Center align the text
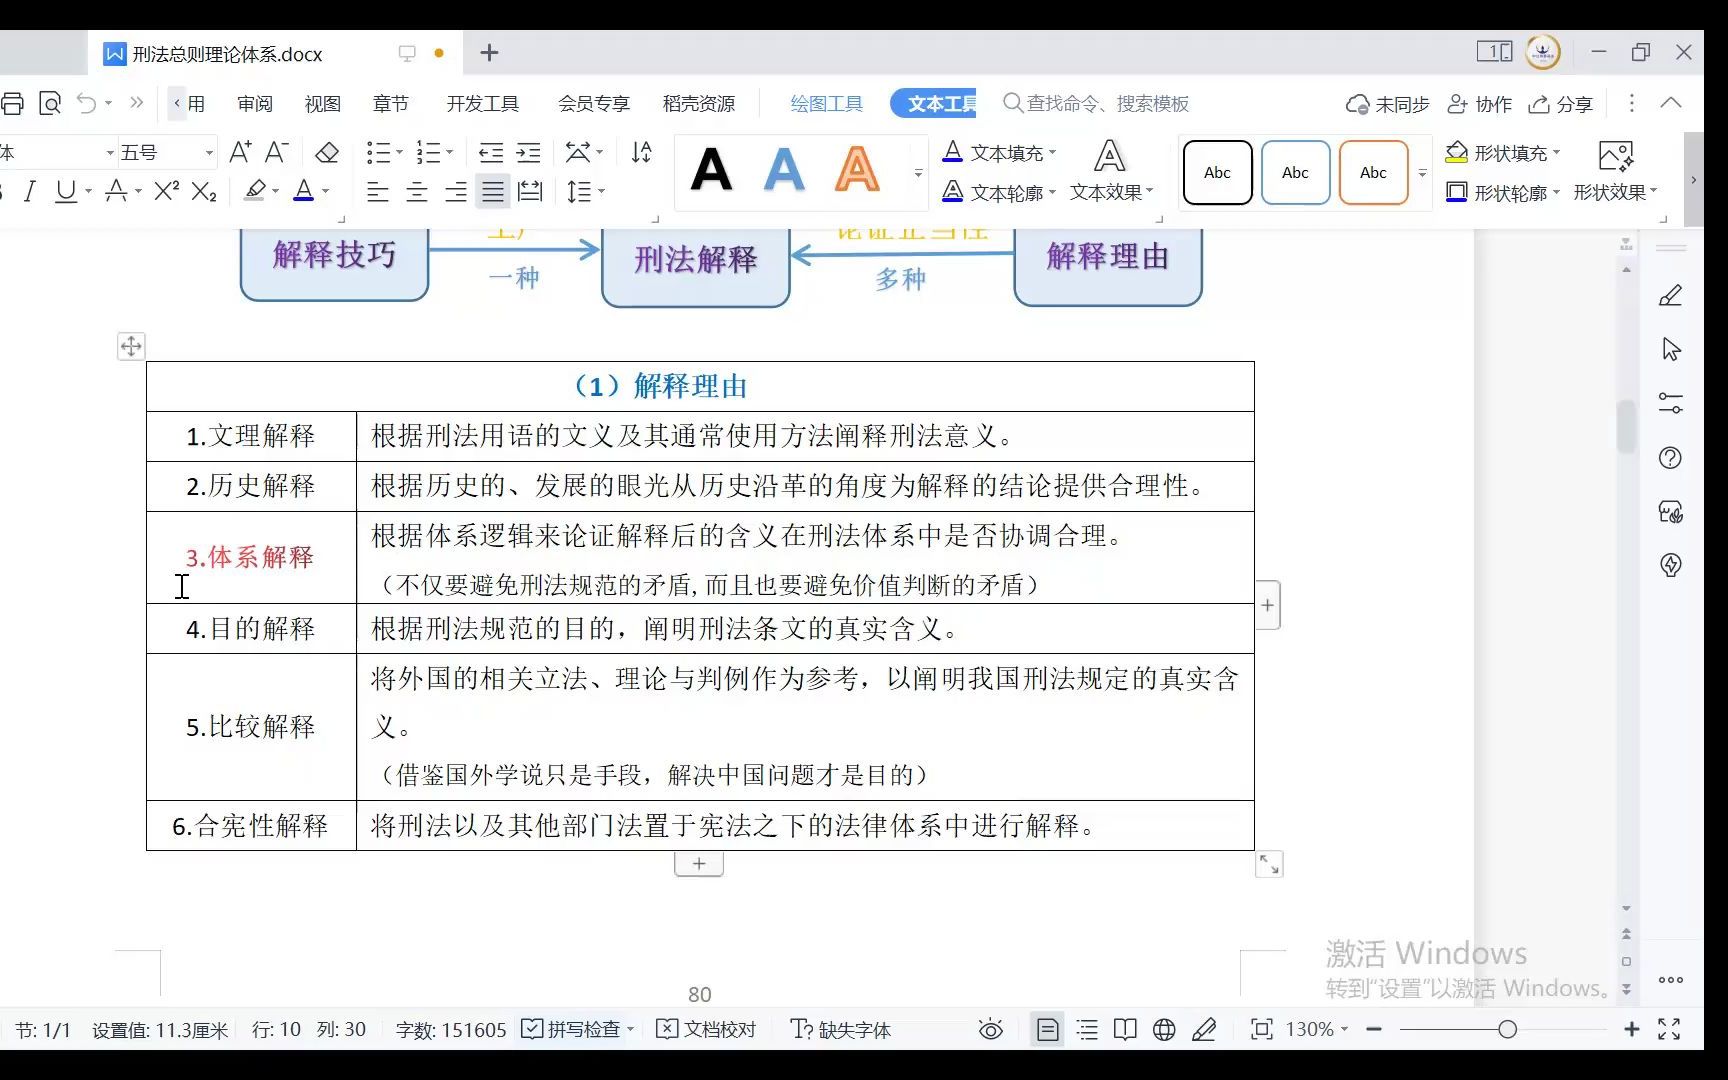1728x1080 pixels. click(417, 191)
